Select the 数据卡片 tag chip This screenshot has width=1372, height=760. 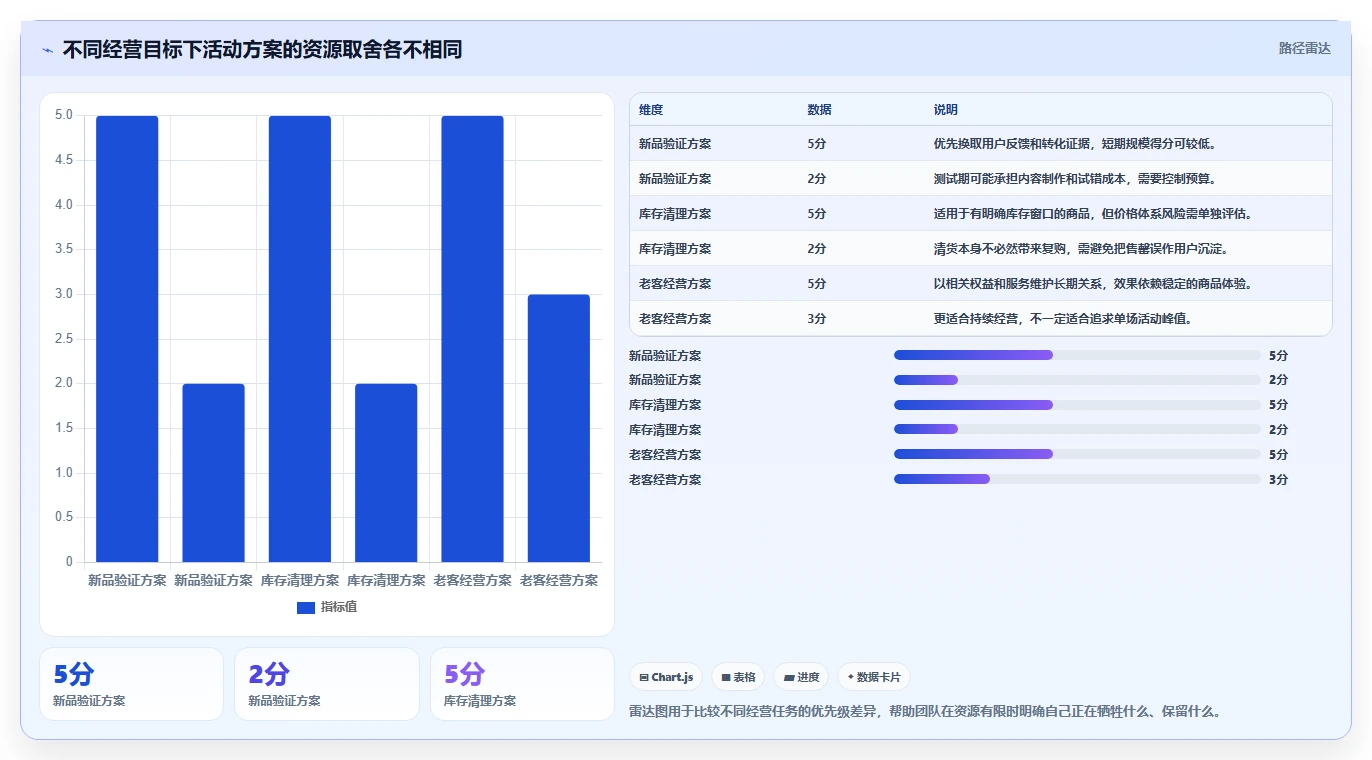[x=874, y=677]
